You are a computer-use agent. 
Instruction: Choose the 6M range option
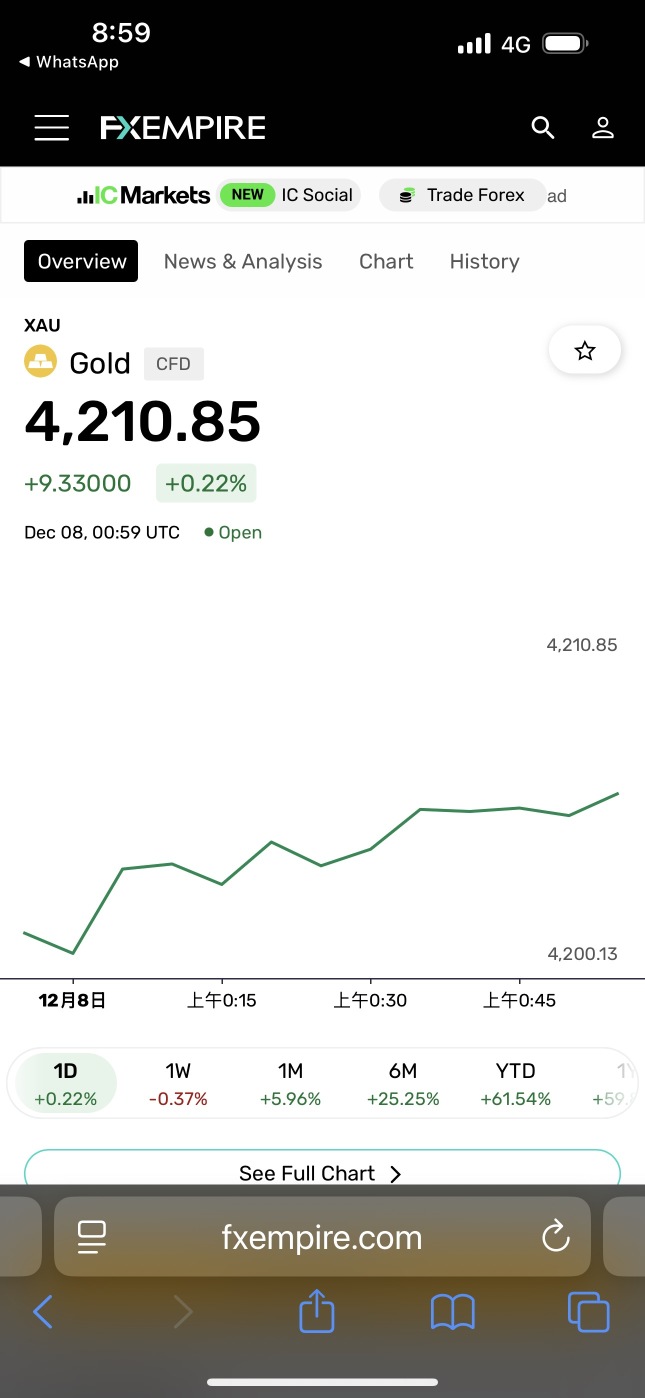[403, 1084]
